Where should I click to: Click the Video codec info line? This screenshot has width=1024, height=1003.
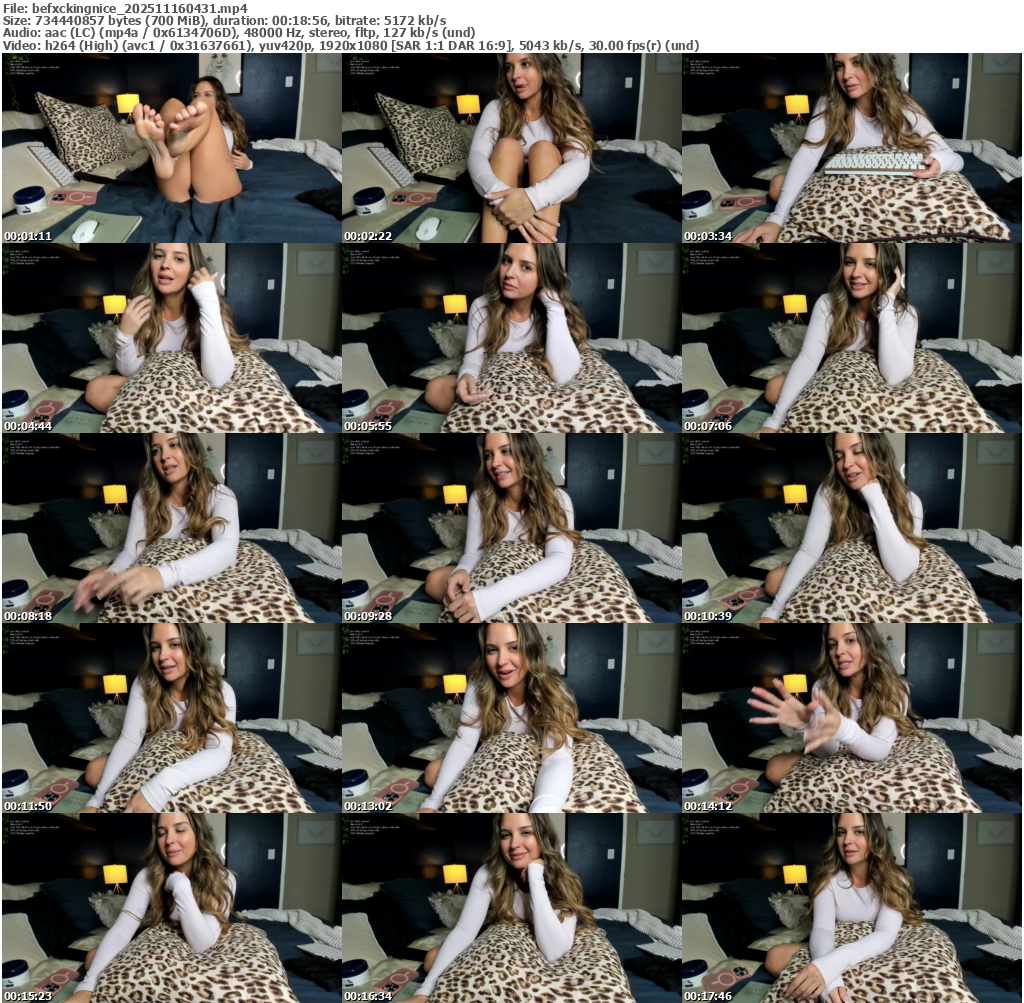[x=350, y=45]
